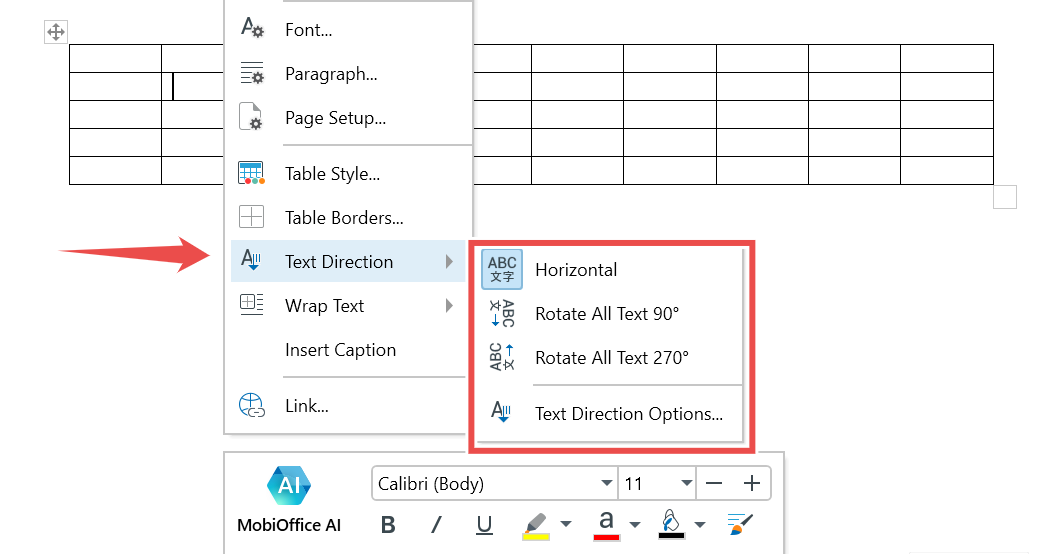
Task: Click the Text Direction Options icon
Action: 501,412
